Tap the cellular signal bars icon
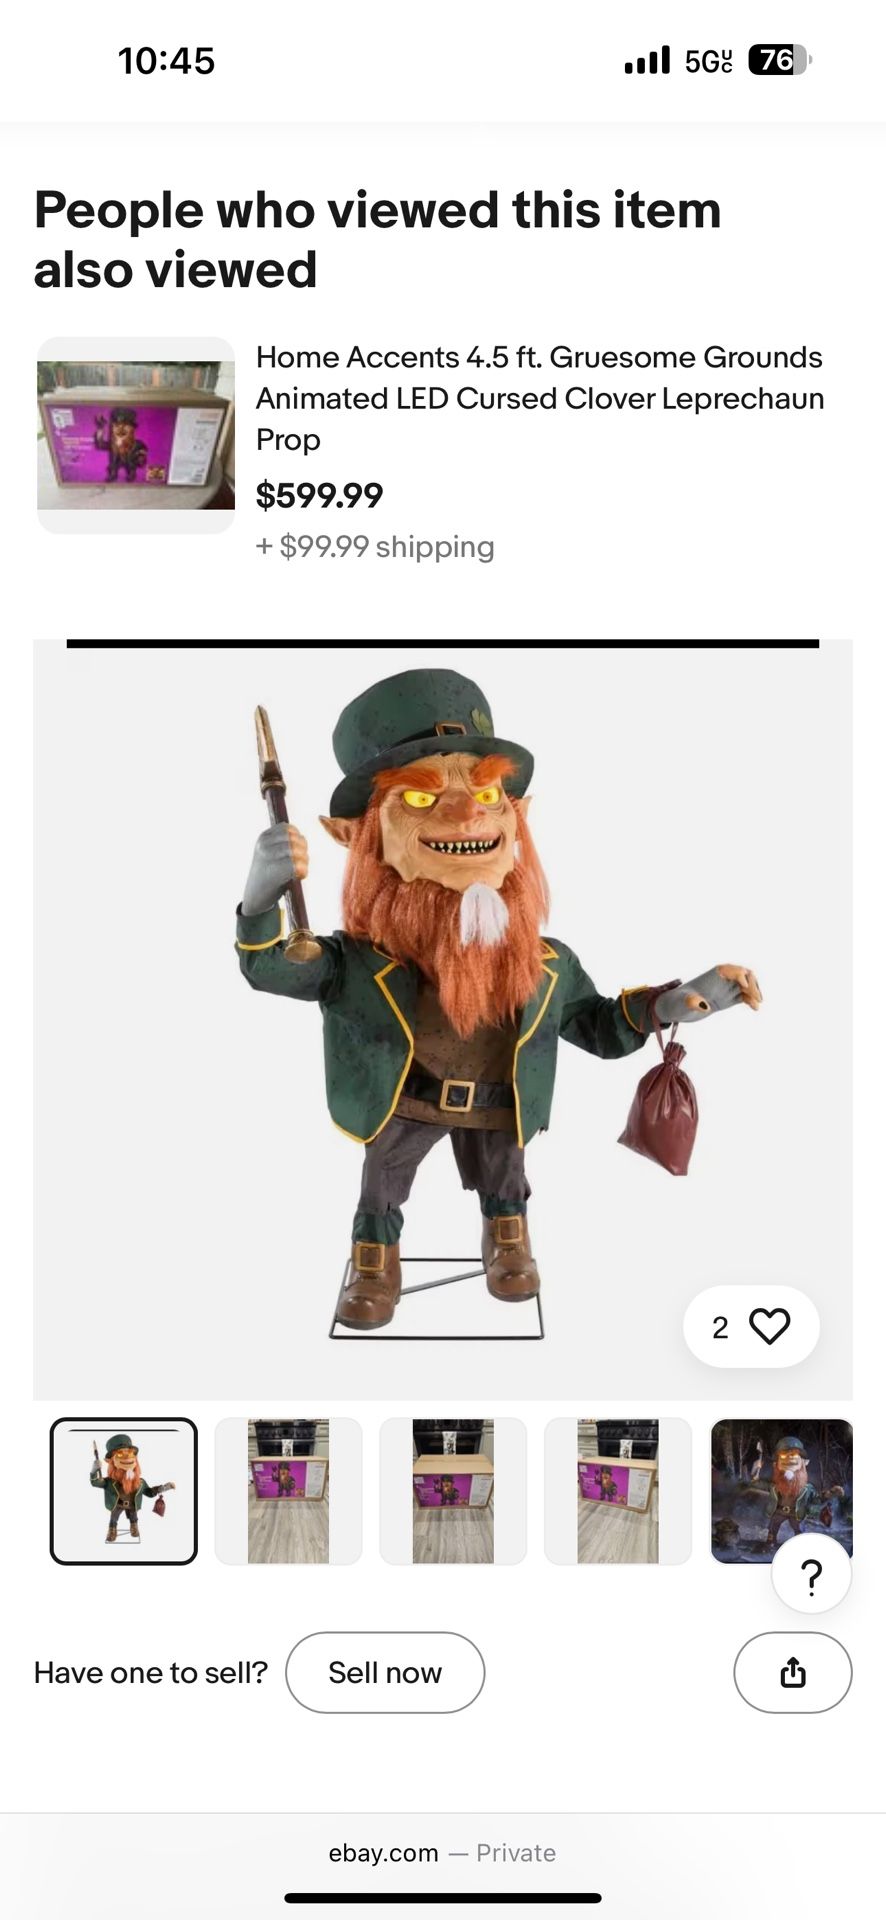 646,60
